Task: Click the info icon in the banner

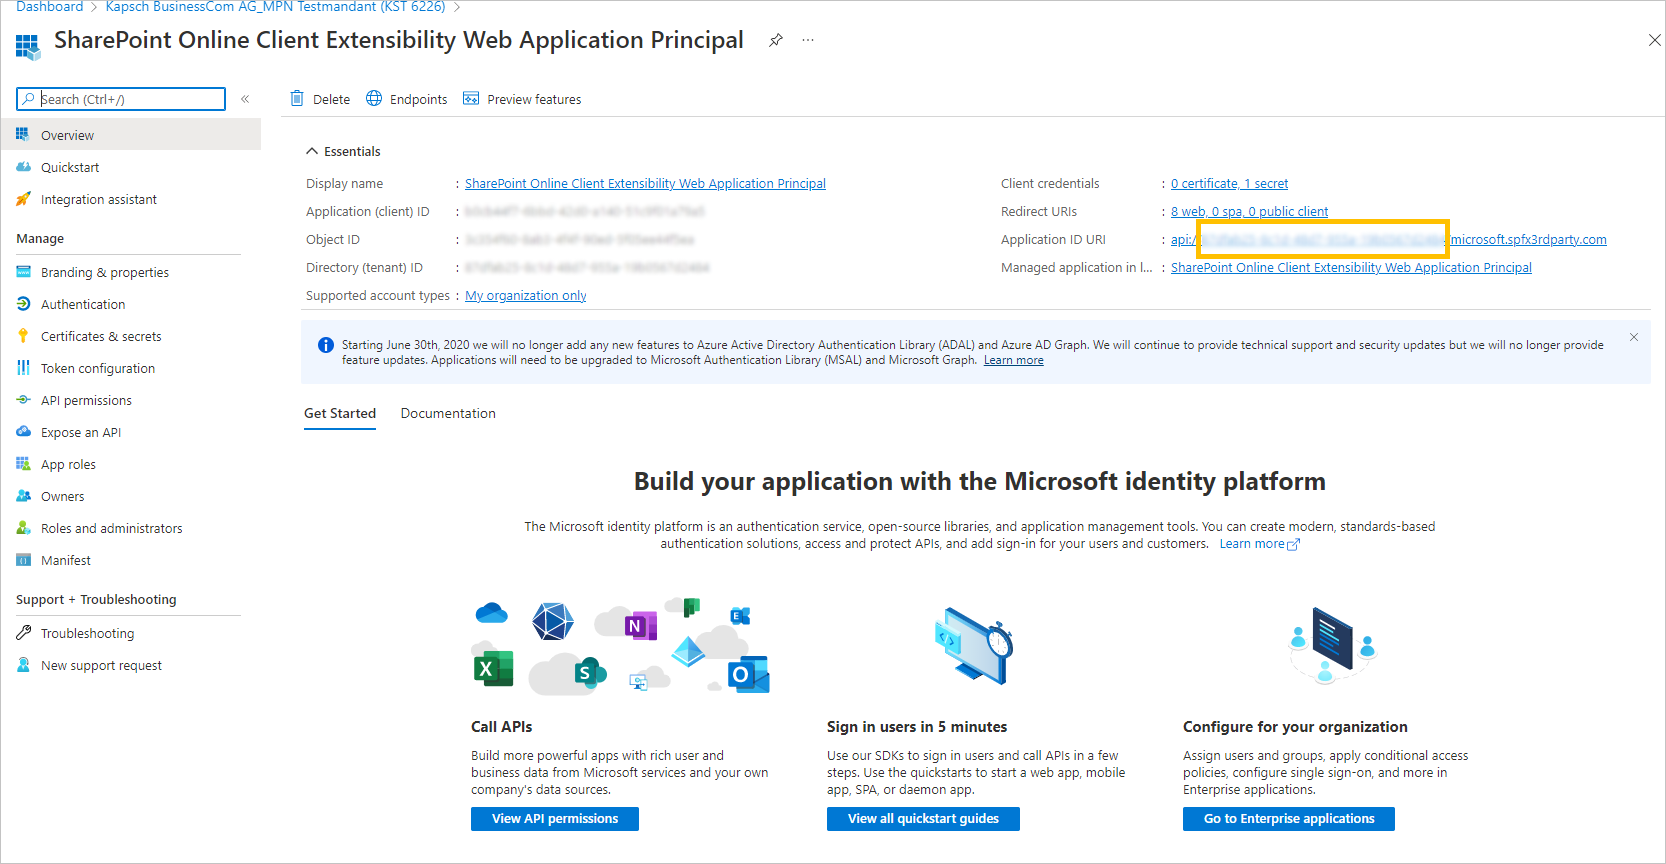Action: tap(325, 345)
